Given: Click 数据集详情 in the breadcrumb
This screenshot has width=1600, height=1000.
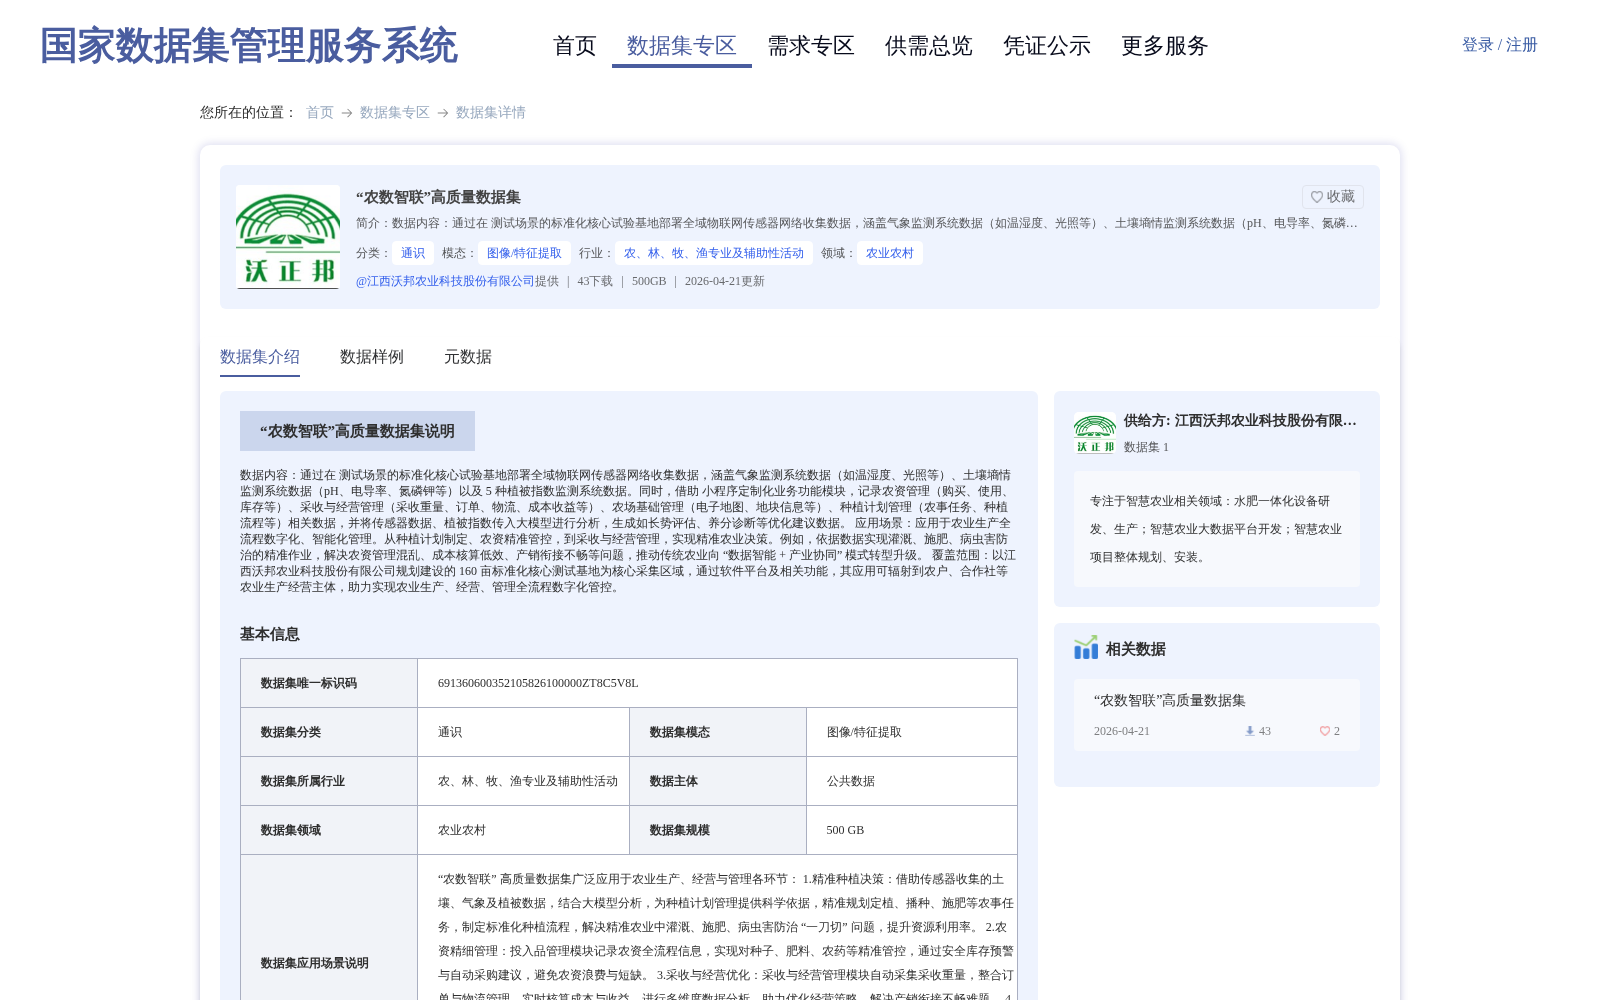Looking at the screenshot, I should pyautogui.click(x=491, y=113).
